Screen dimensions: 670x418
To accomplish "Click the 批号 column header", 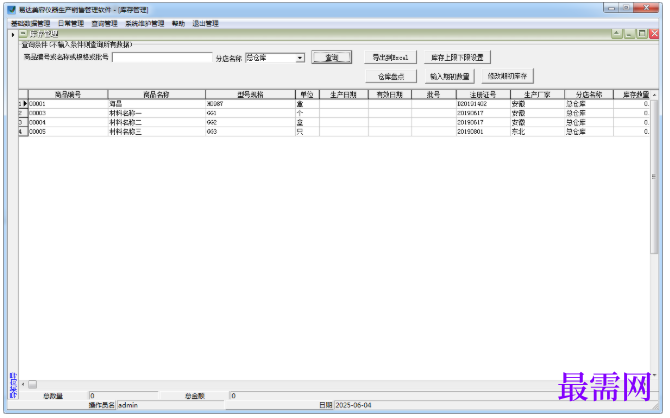I will click(x=434, y=94).
